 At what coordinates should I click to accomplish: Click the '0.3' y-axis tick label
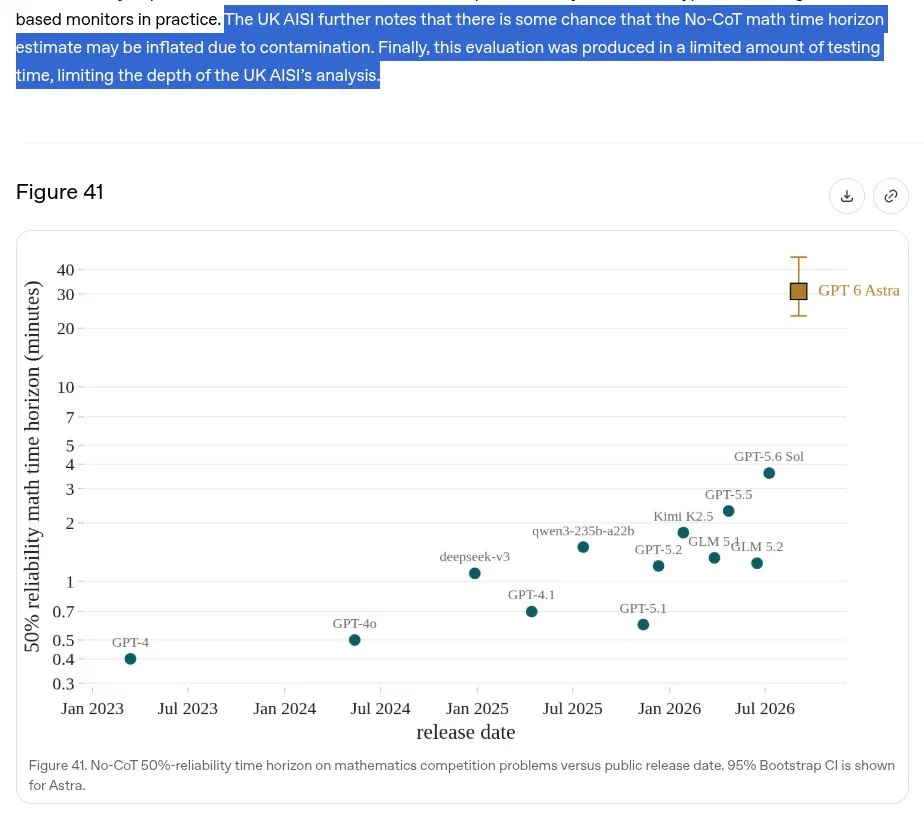click(63, 683)
